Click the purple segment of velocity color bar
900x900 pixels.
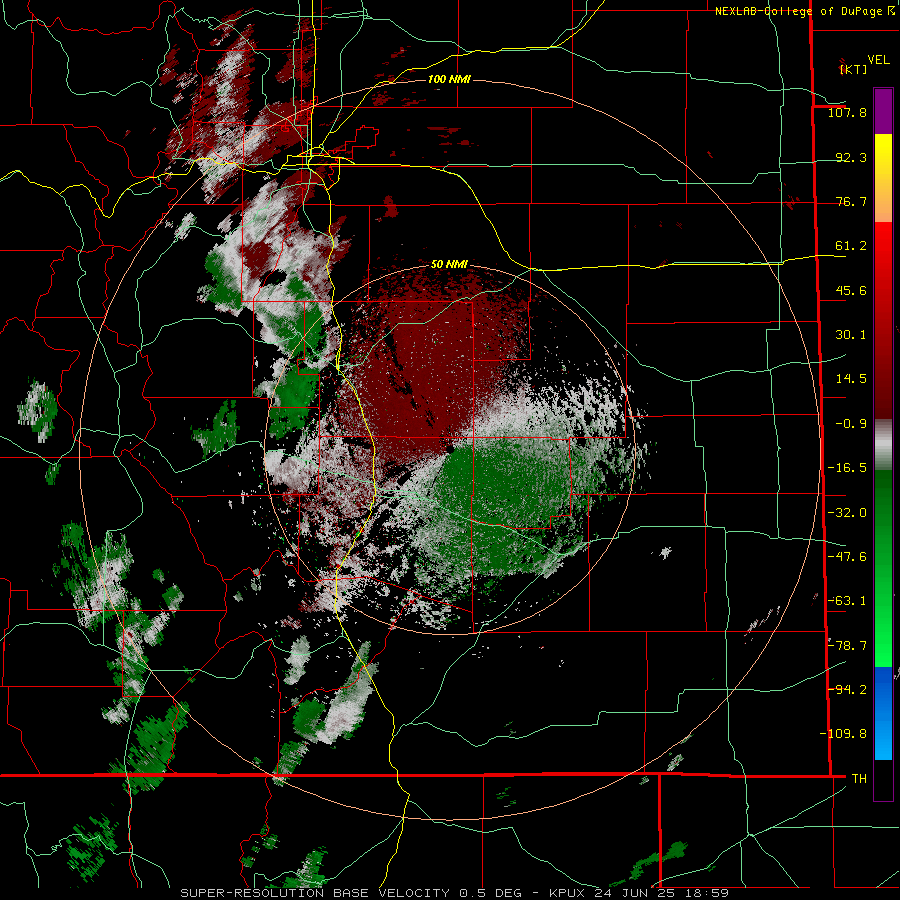883,111
